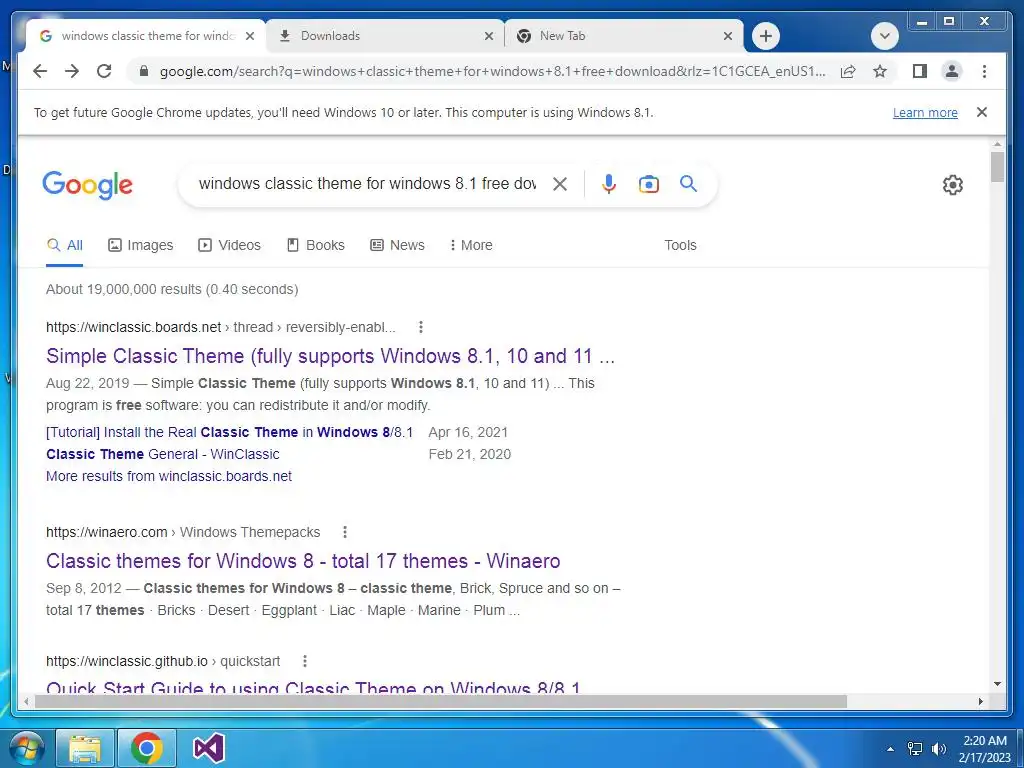Go to Google homepage via the logo
Viewport: 1024px width, 768px height.
point(88,185)
